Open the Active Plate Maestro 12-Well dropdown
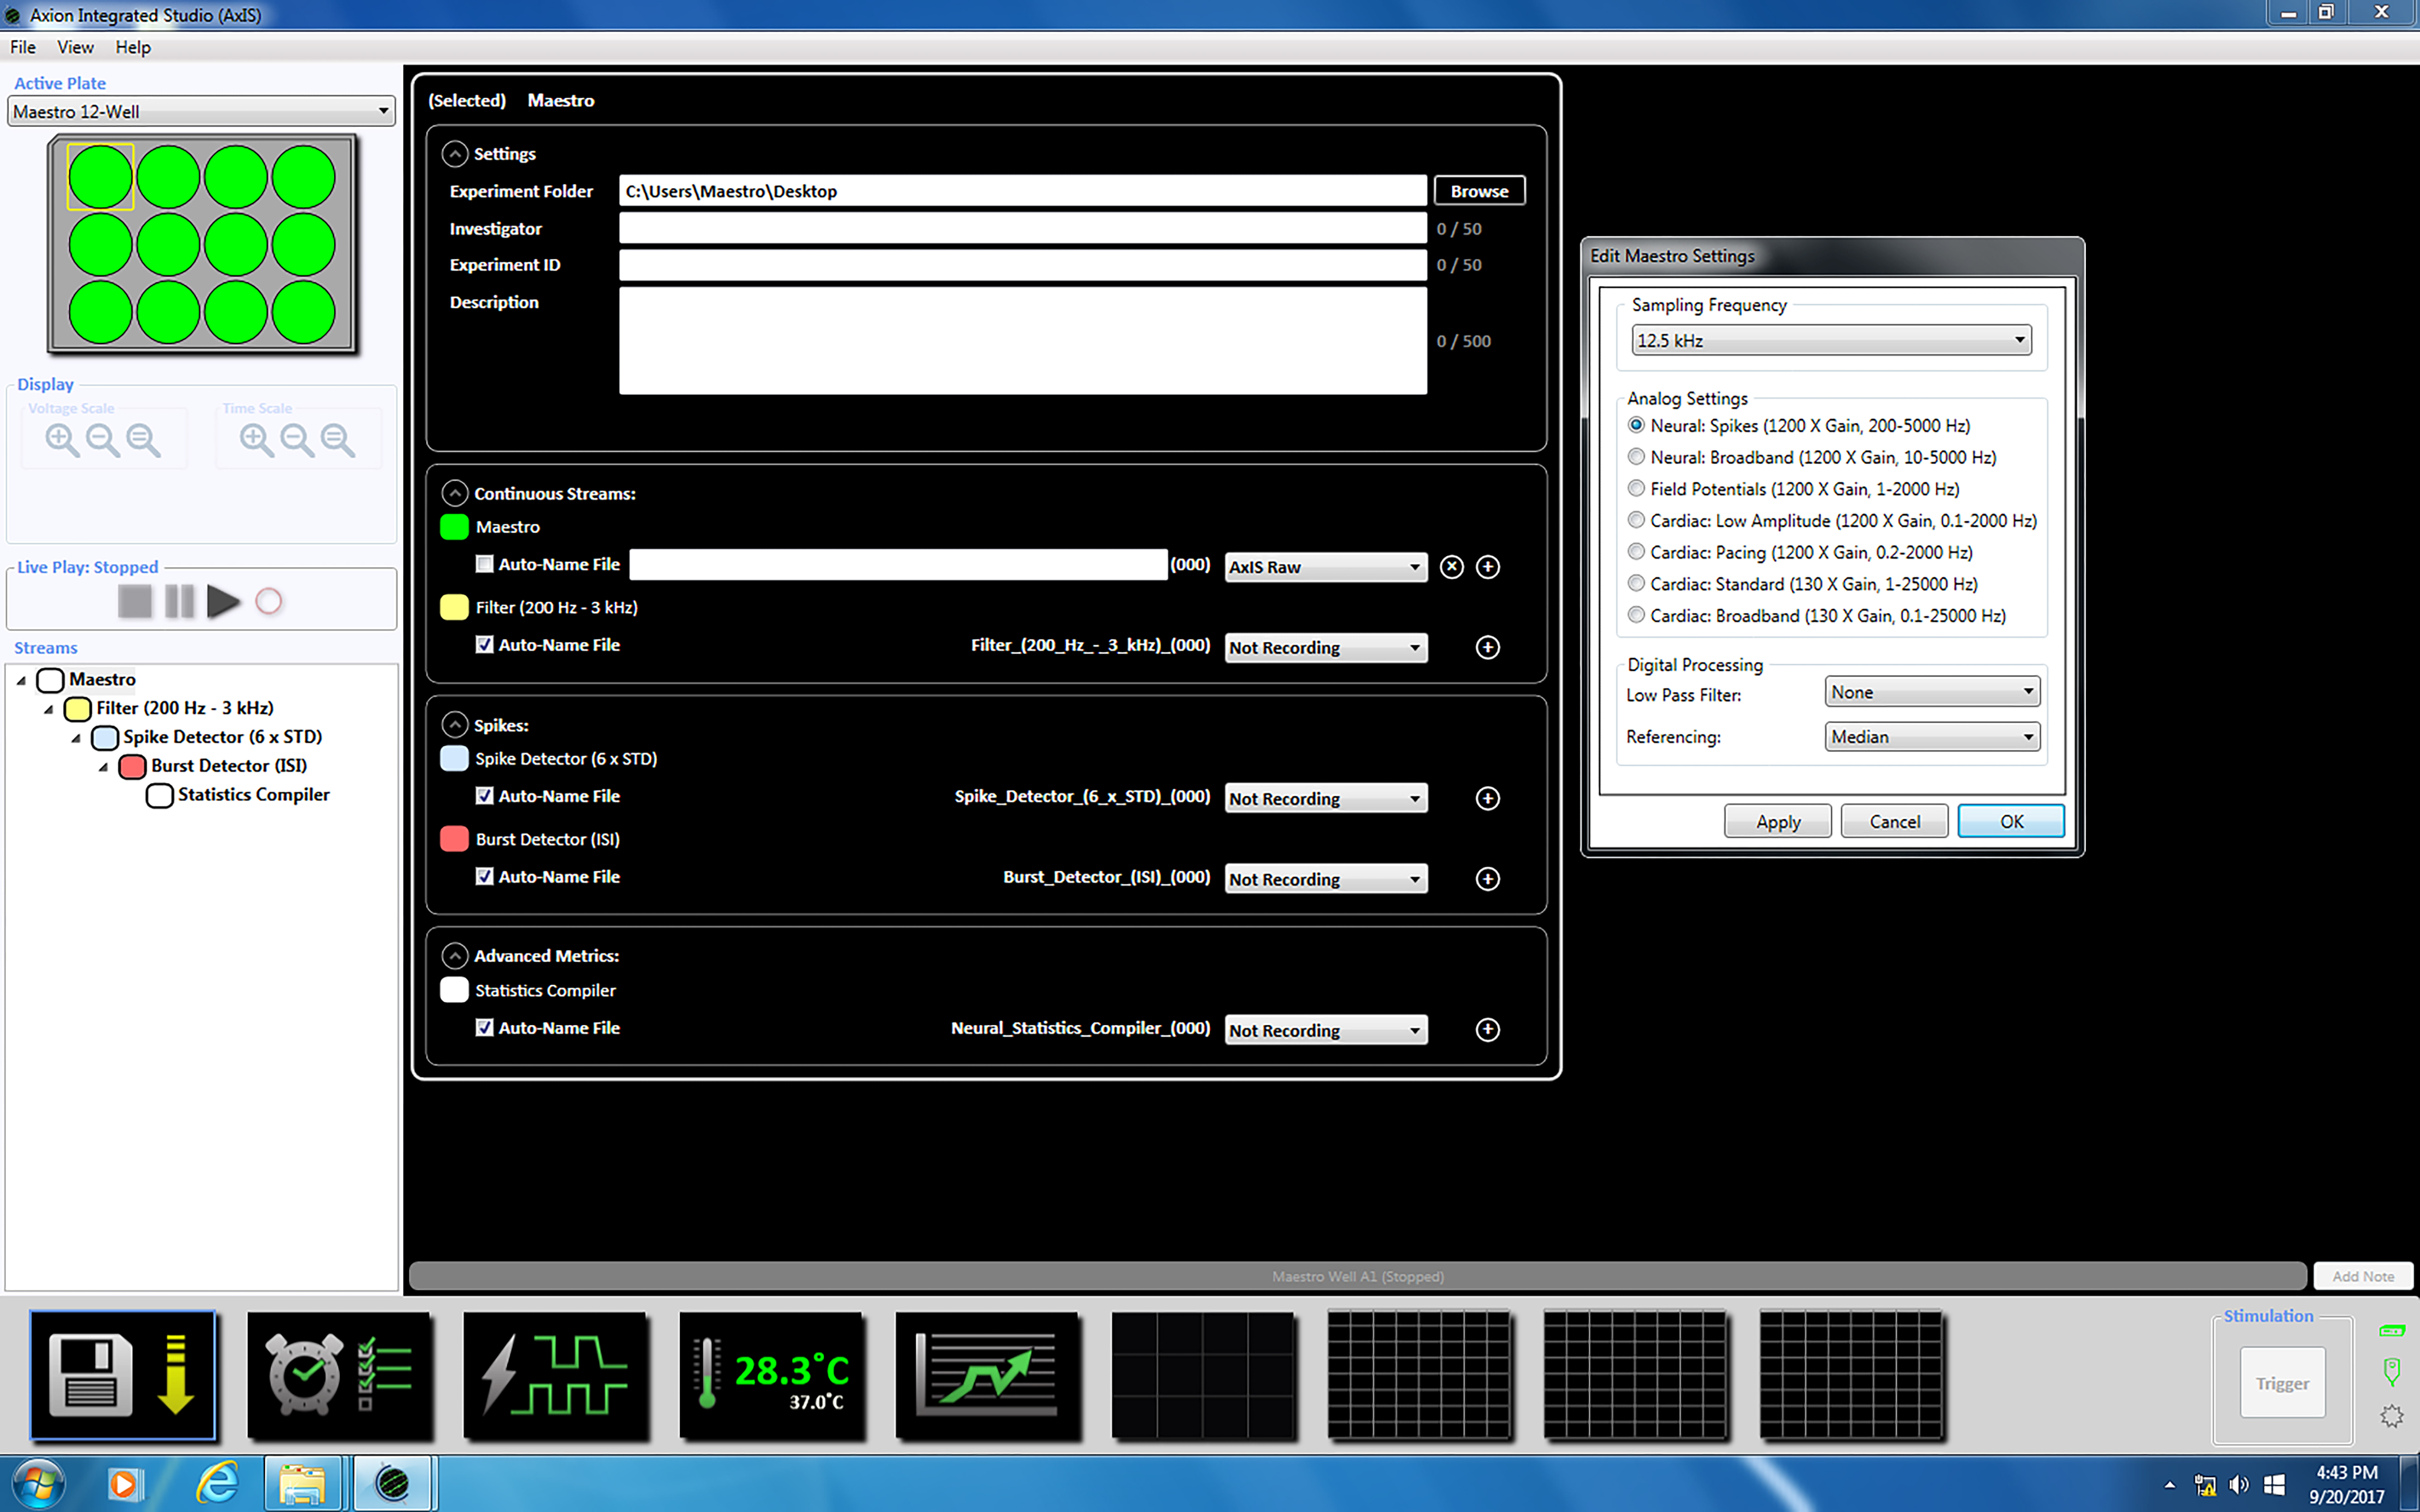The height and width of the screenshot is (1512, 2420). coord(201,111)
